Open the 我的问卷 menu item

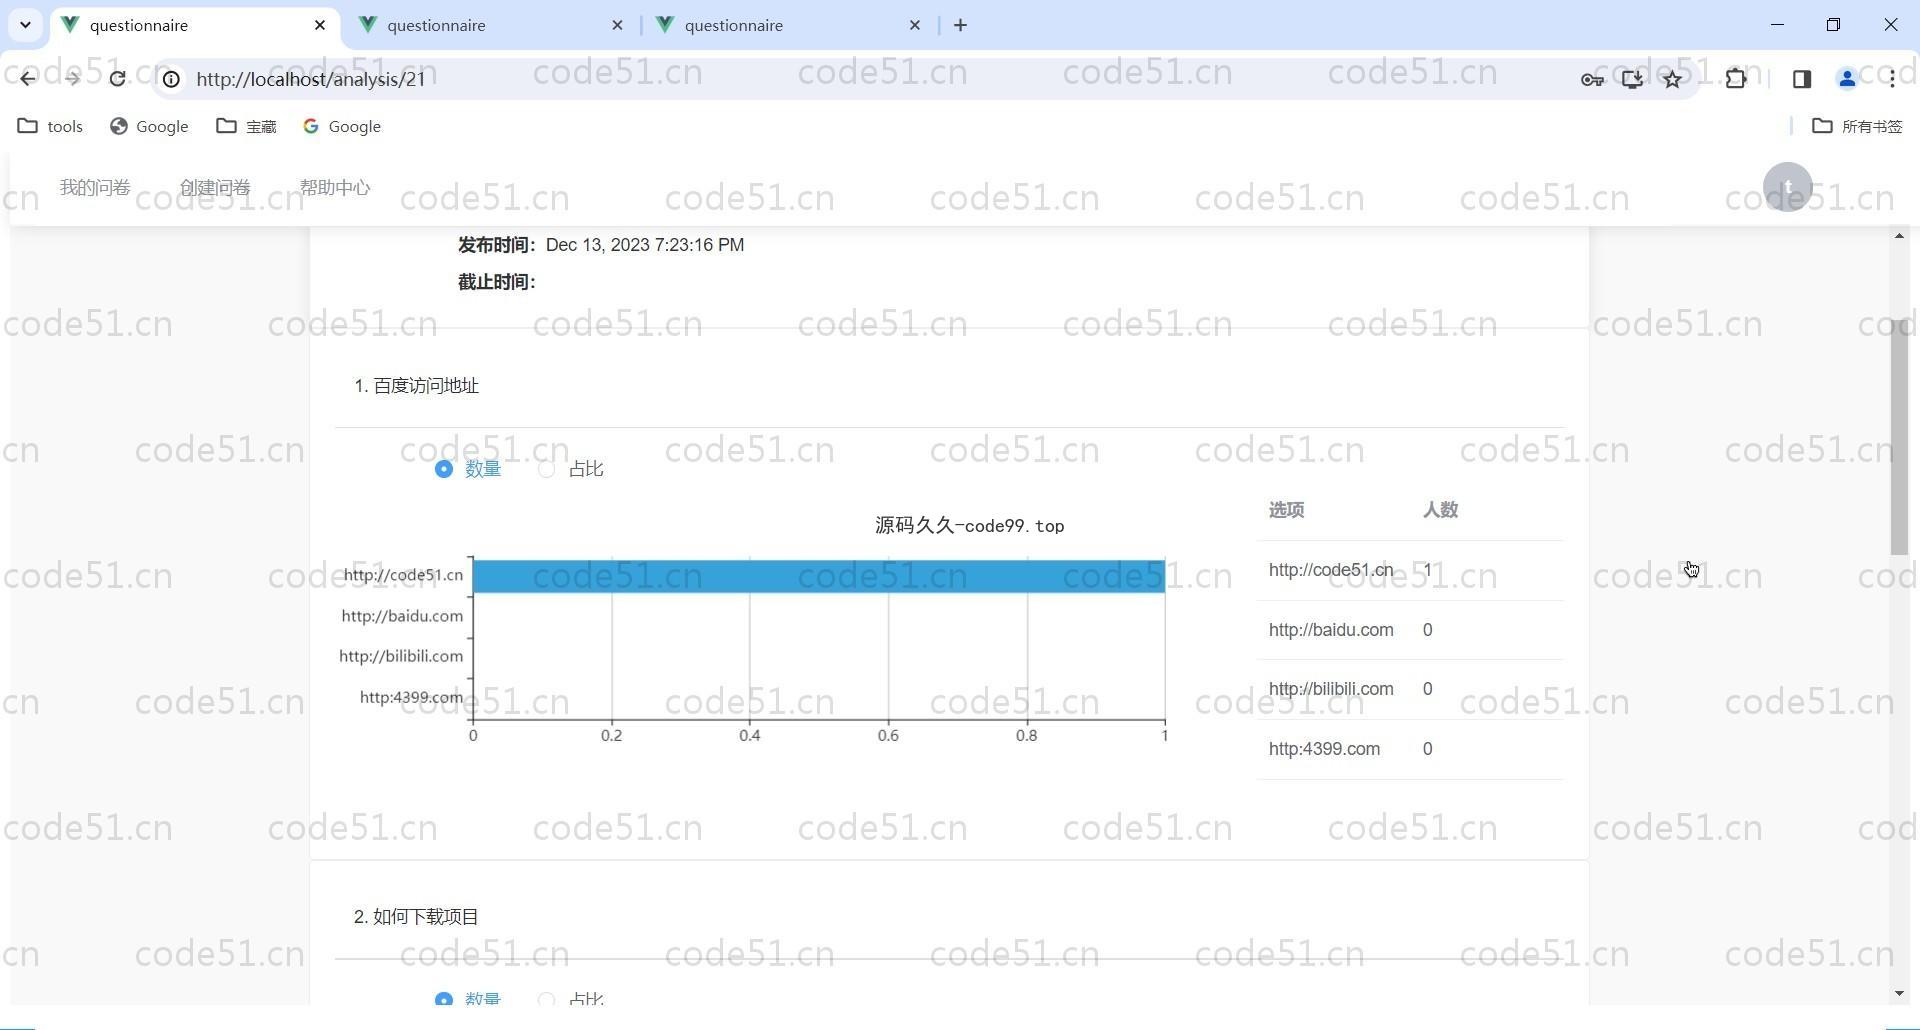(x=95, y=188)
